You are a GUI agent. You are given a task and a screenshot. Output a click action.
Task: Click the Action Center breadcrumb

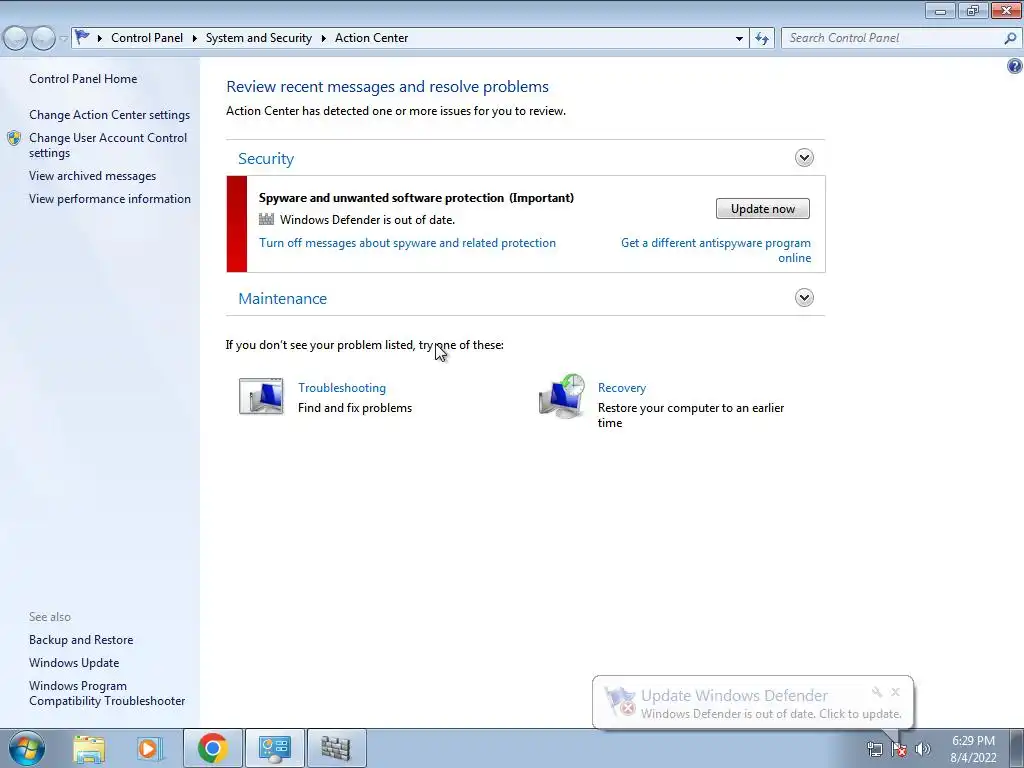click(x=372, y=38)
